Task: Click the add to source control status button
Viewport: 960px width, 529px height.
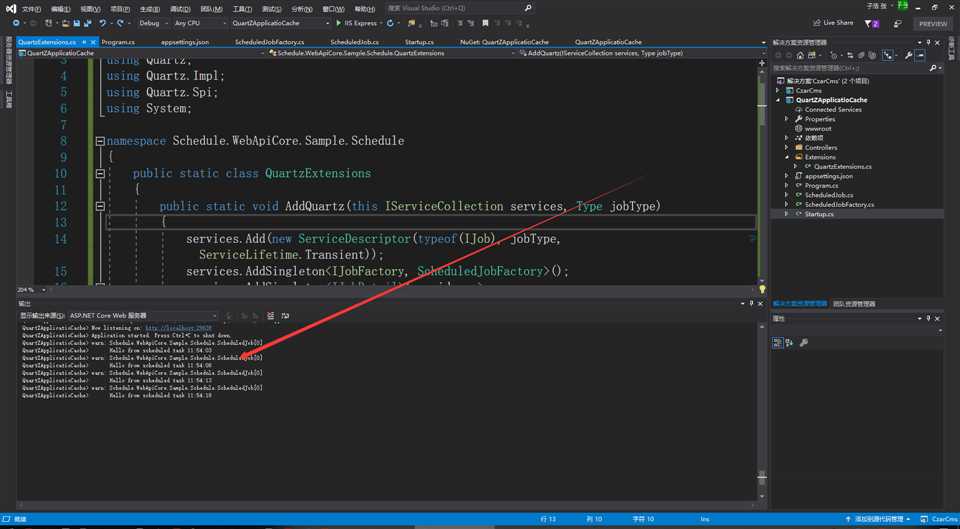Action: pos(877,519)
